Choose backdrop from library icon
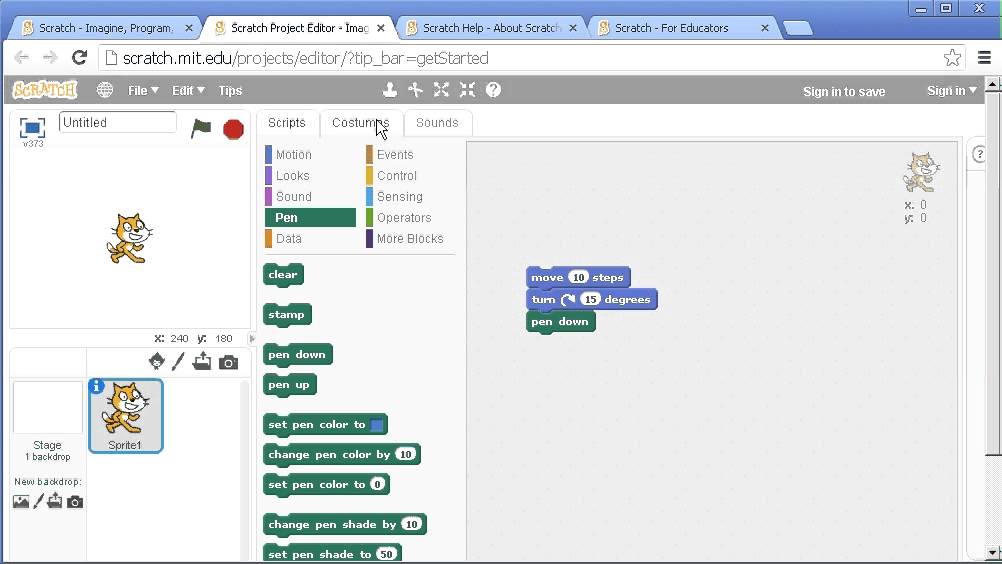Image resolution: width=1002 pixels, height=564 pixels. pos(20,501)
